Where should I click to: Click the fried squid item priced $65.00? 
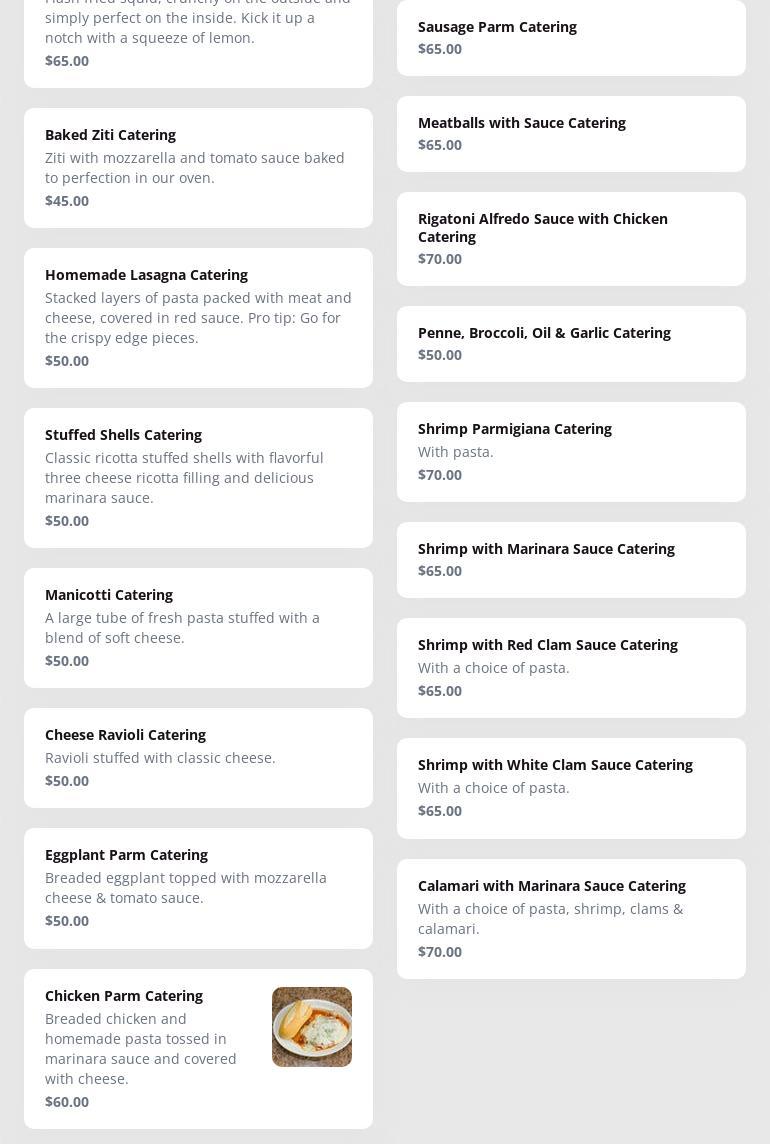click(x=199, y=40)
